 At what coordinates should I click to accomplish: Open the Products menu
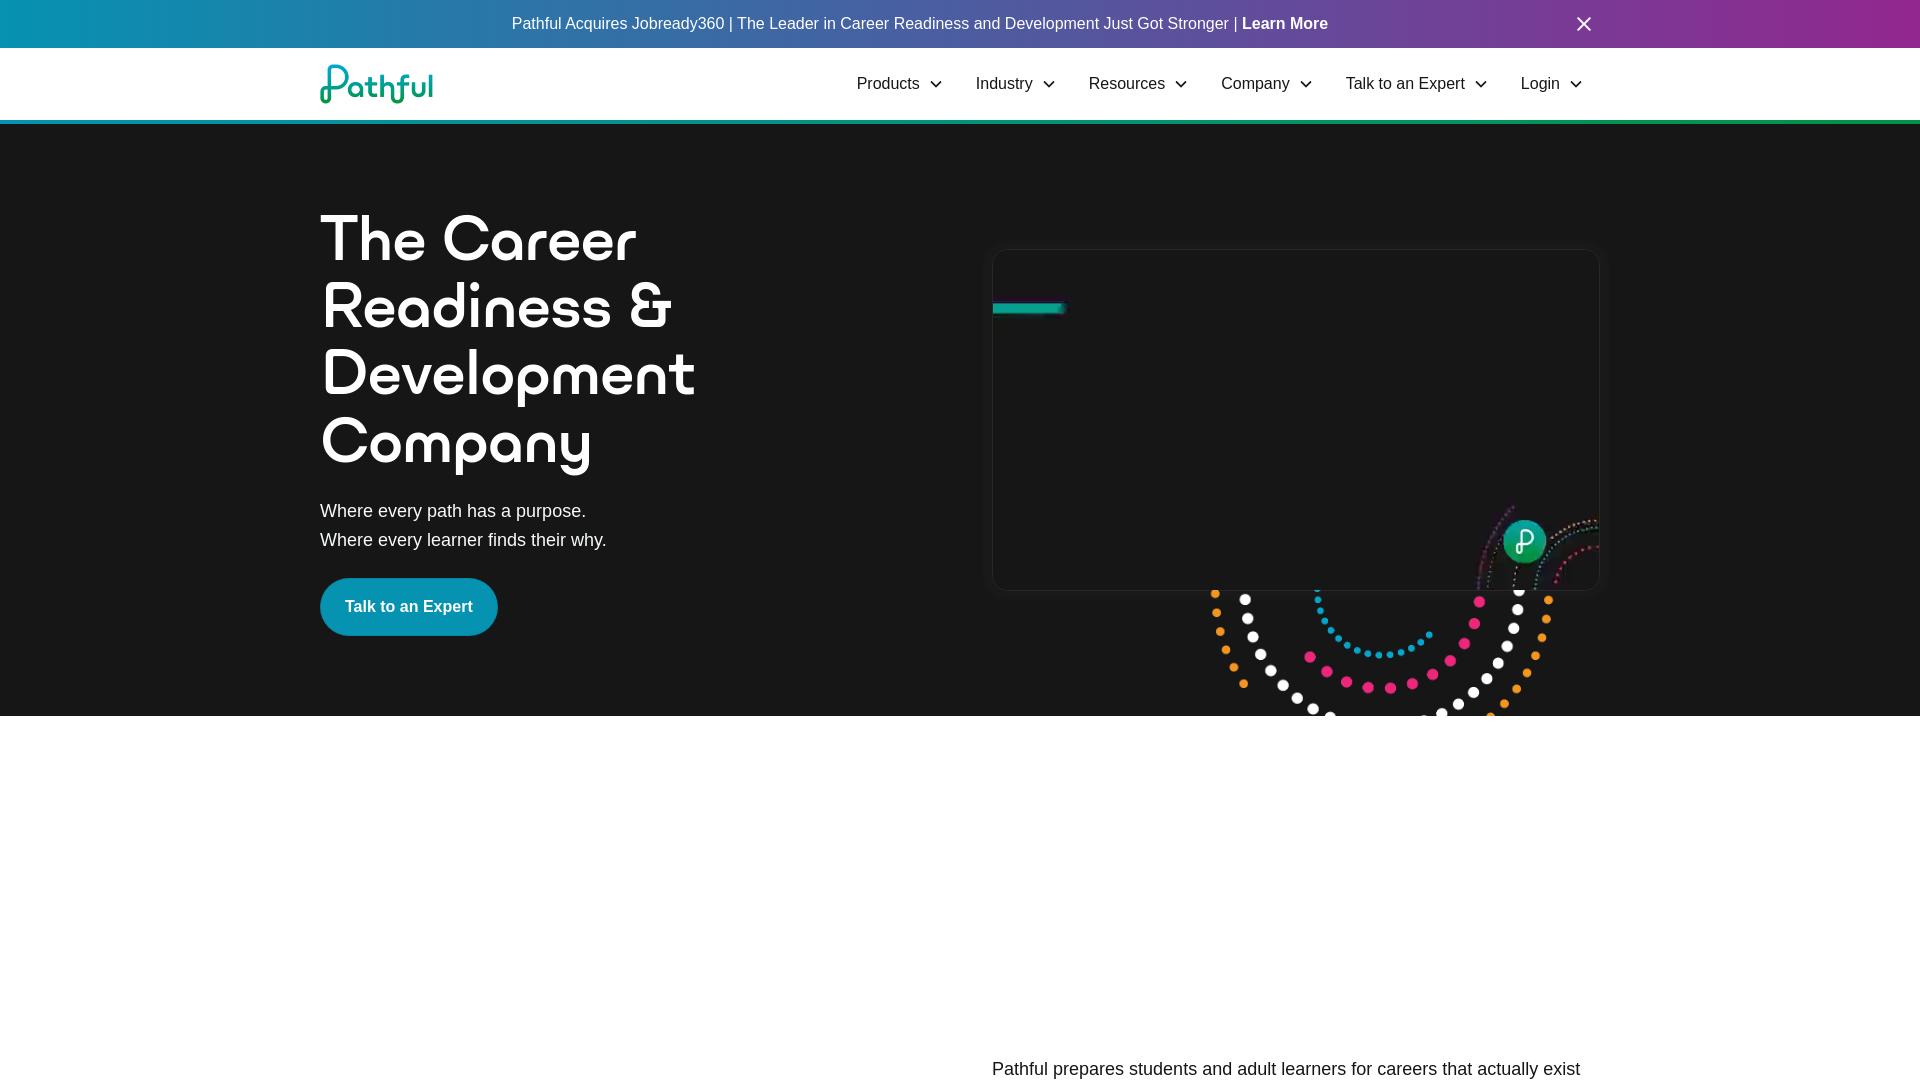[888, 84]
